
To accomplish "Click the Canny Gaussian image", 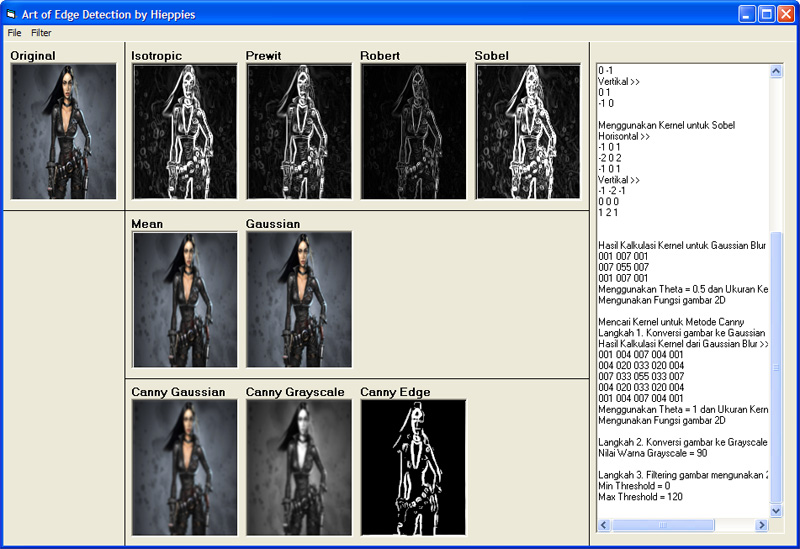I will point(184,467).
